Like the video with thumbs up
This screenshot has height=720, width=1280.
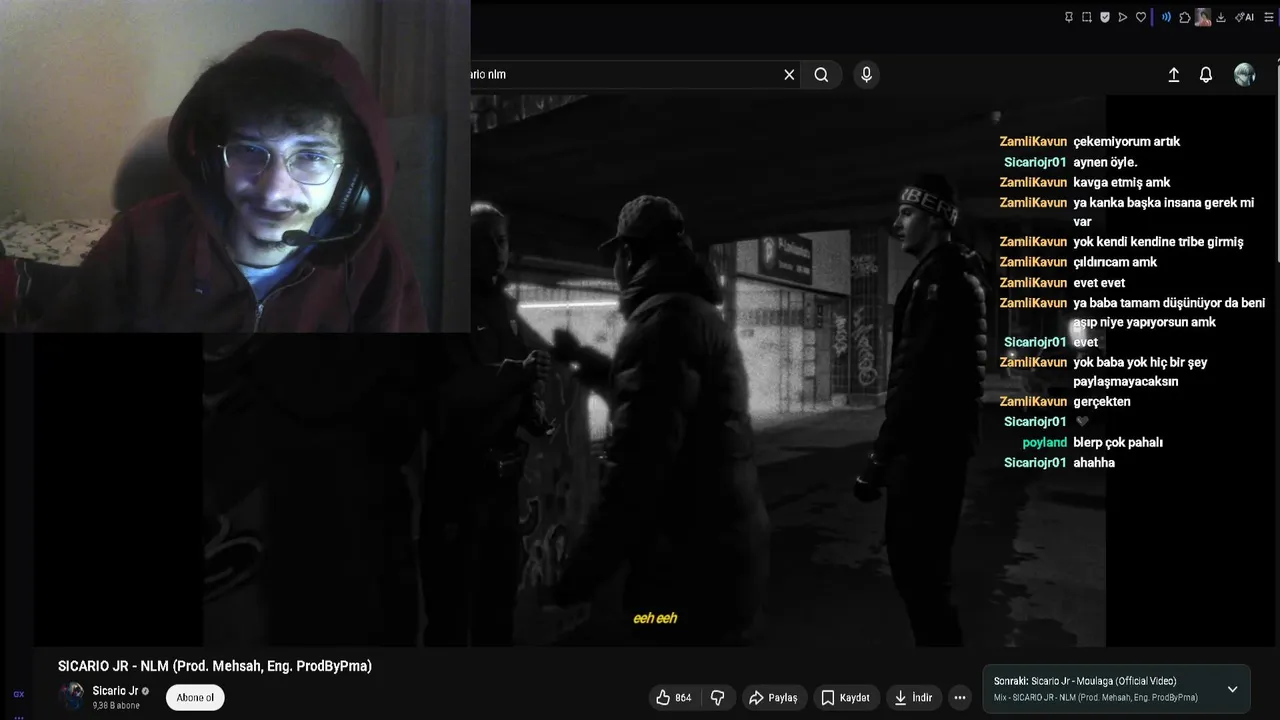tap(674, 698)
